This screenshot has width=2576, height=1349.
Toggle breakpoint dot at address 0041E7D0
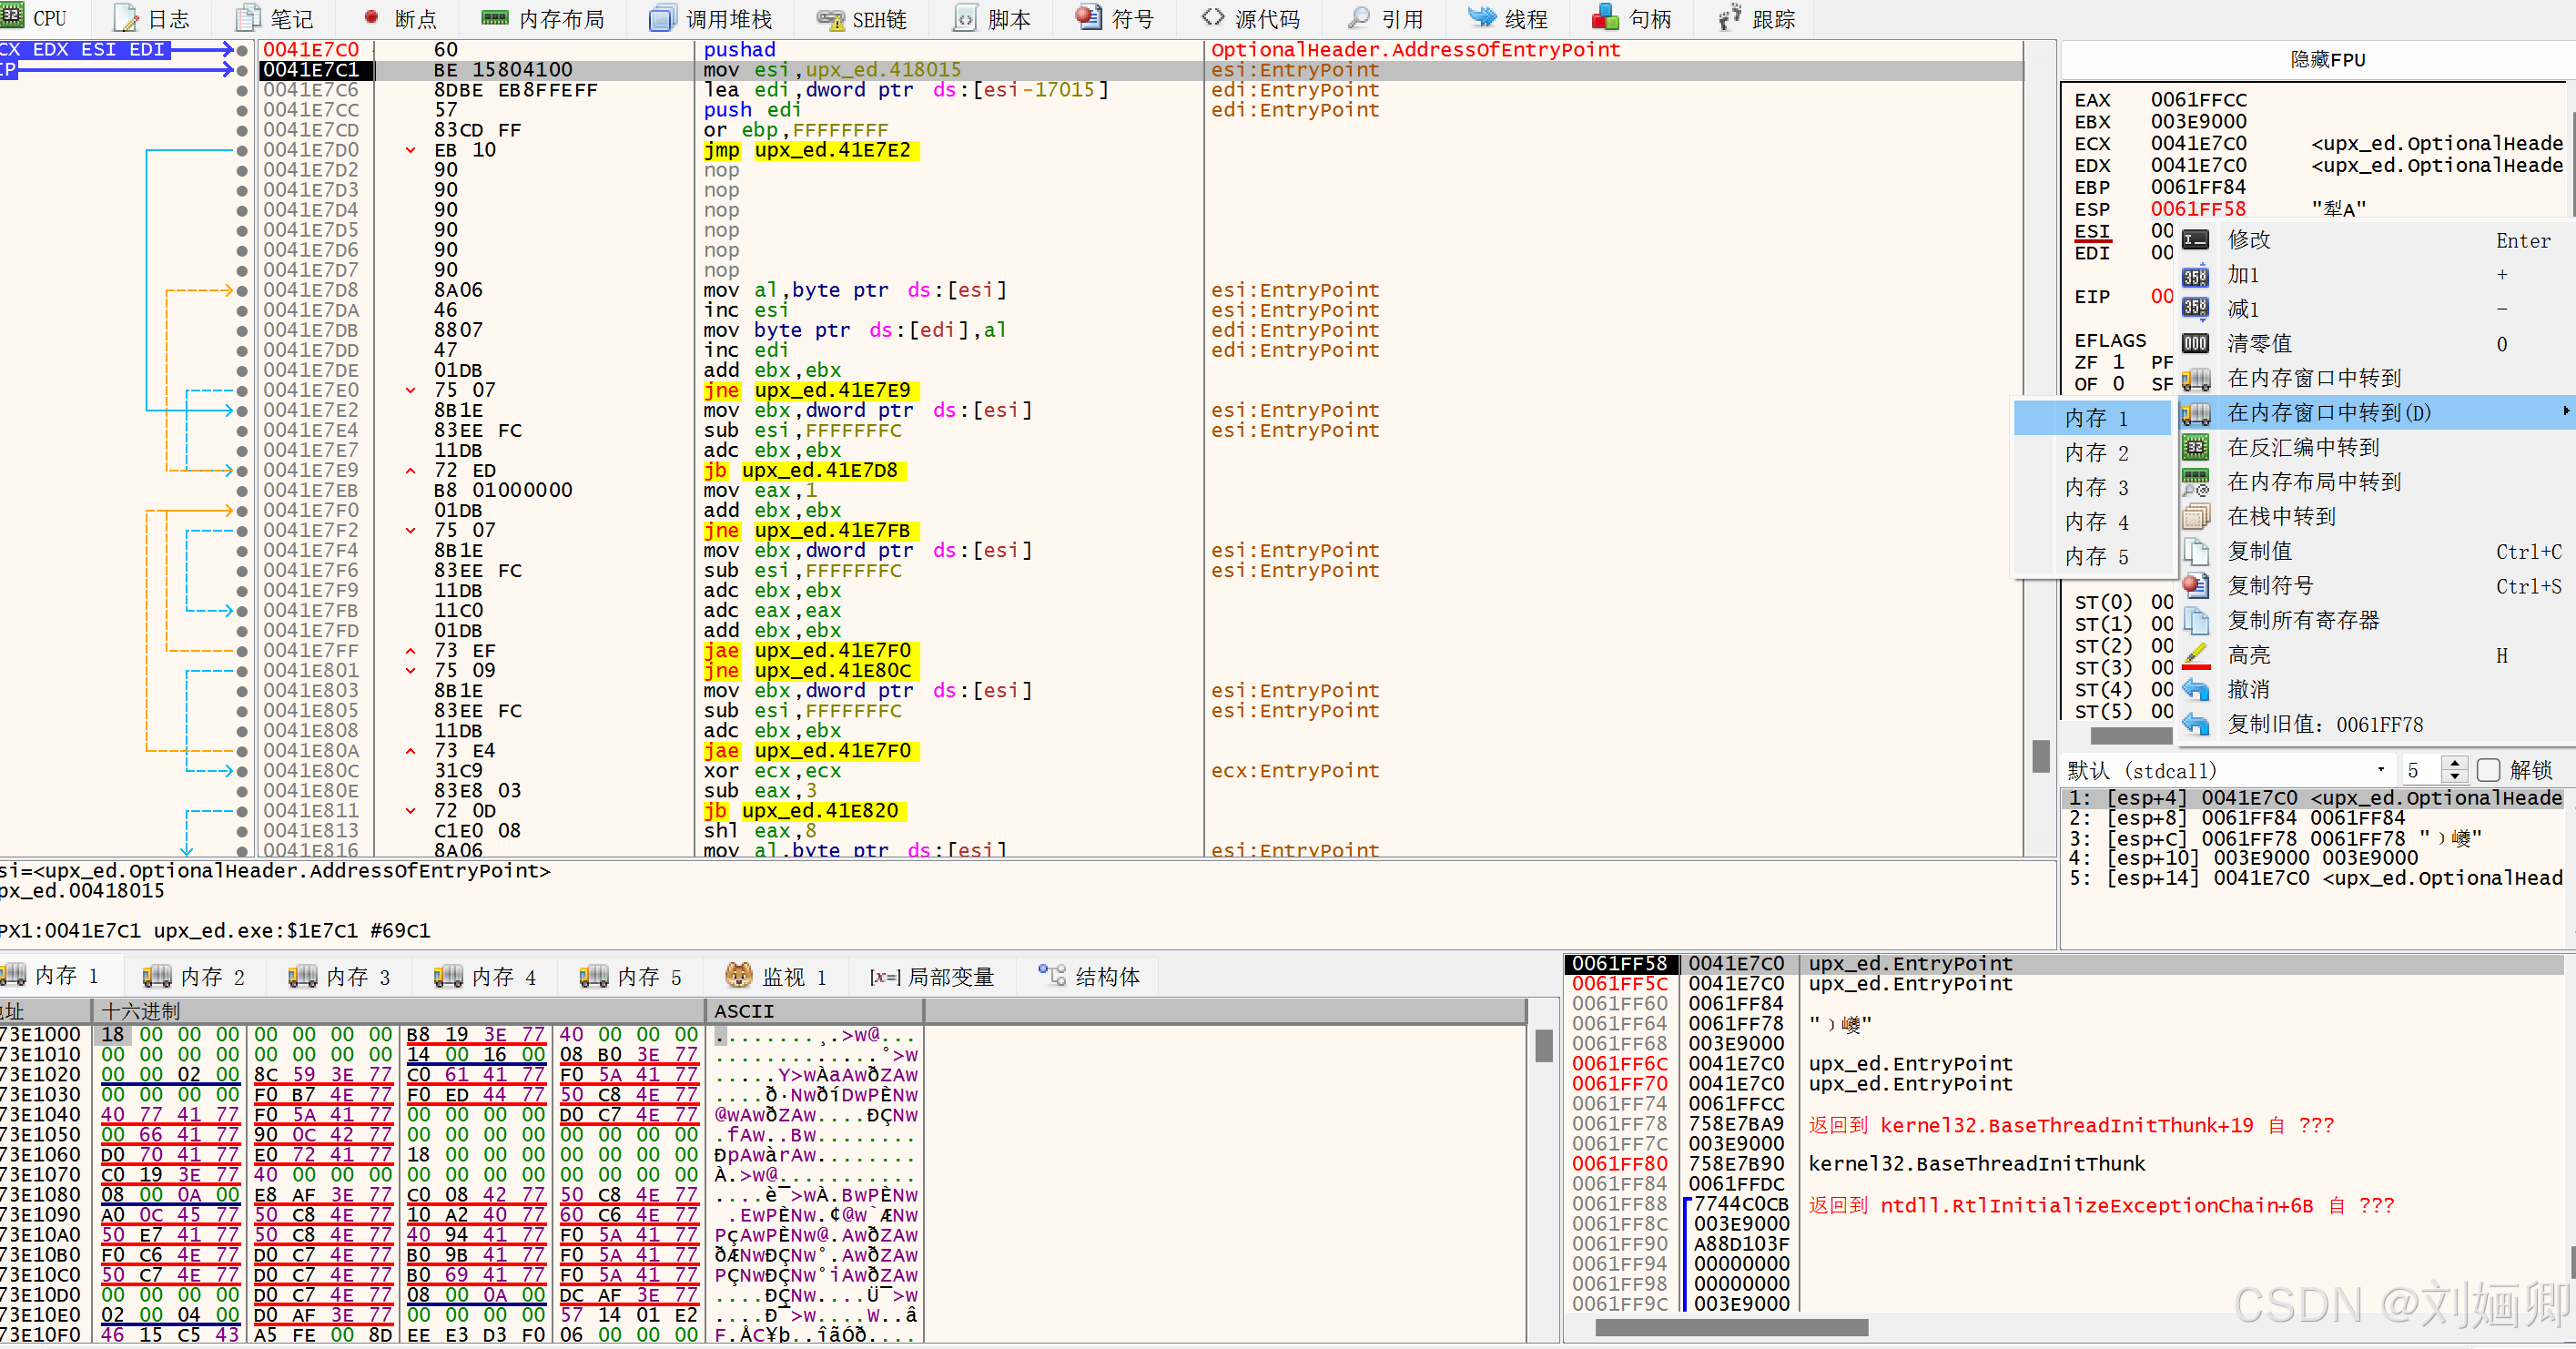tap(242, 150)
